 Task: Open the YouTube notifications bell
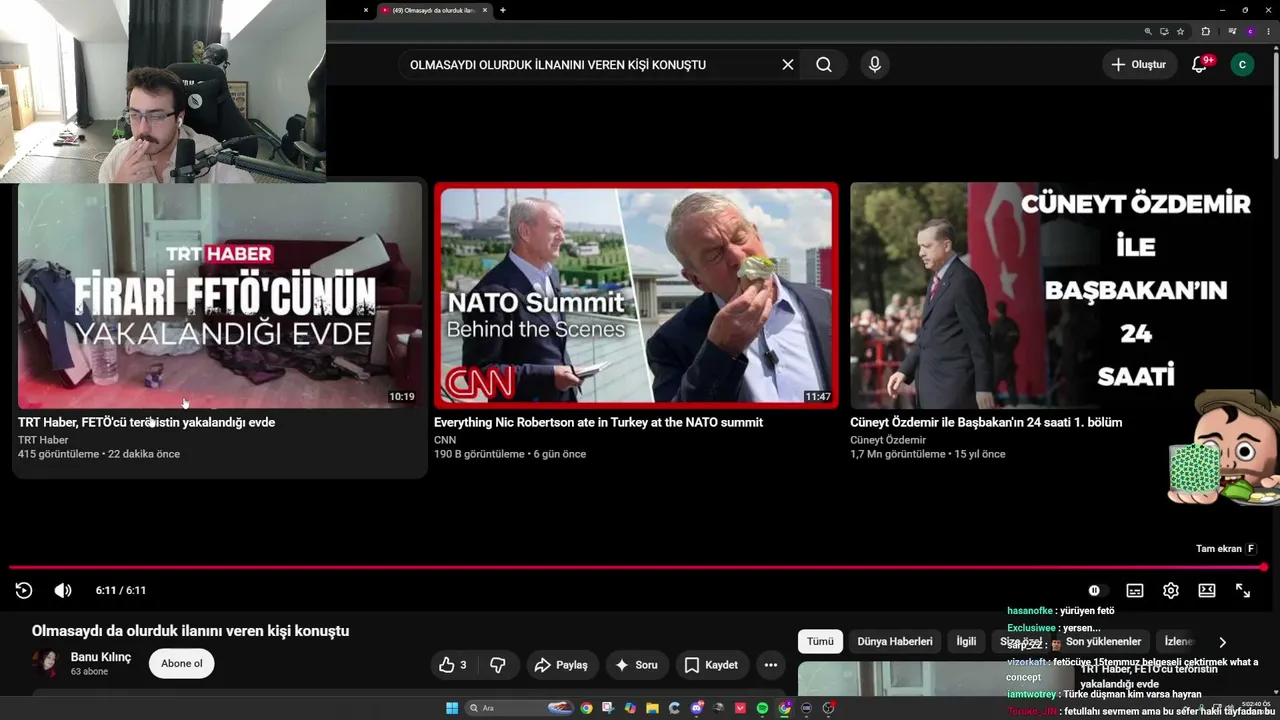point(1199,64)
